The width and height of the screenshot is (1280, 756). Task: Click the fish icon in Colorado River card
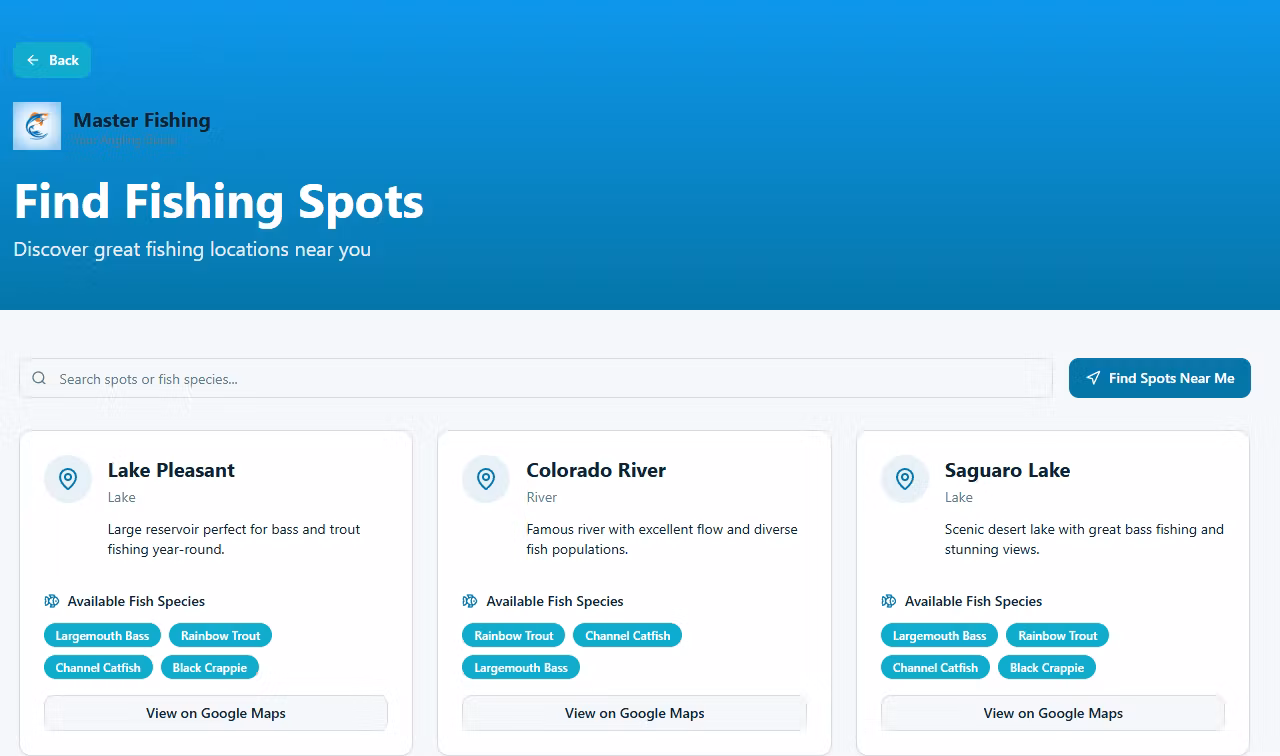point(470,601)
